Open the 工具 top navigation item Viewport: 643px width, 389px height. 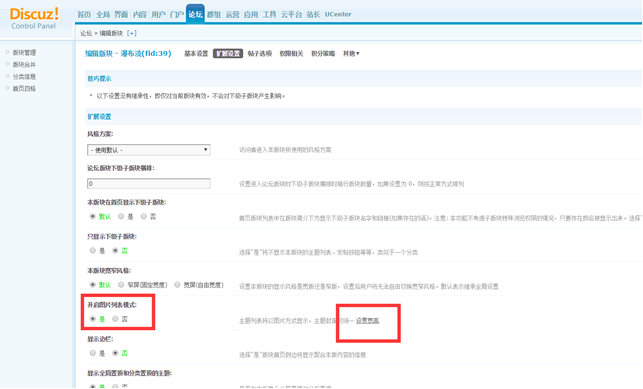269,14
